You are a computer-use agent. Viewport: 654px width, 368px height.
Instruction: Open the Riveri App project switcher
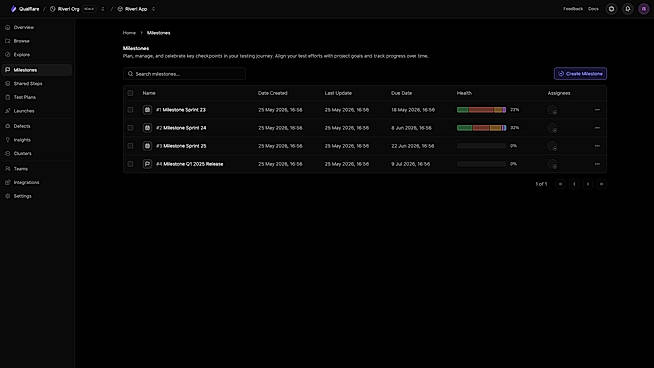(153, 9)
